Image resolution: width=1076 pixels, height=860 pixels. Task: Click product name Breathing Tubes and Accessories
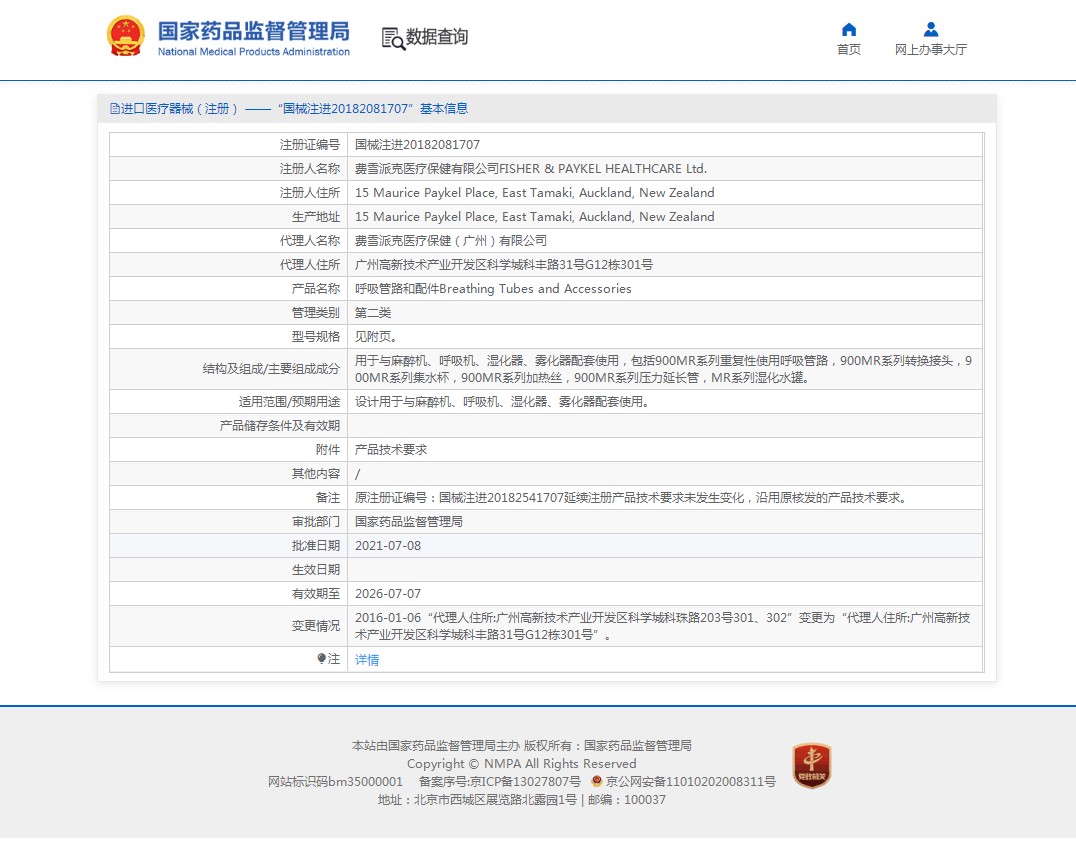pyautogui.click(x=493, y=289)
